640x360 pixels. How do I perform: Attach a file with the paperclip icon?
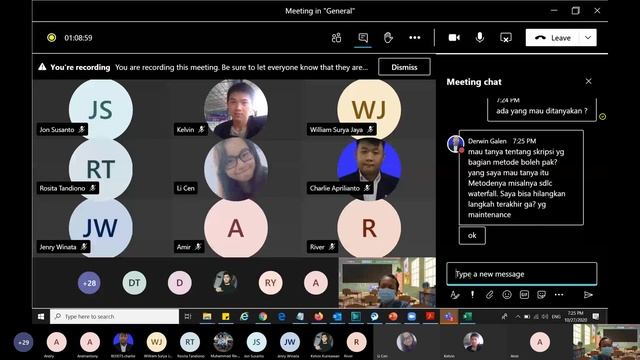click(x=489, y=294)
